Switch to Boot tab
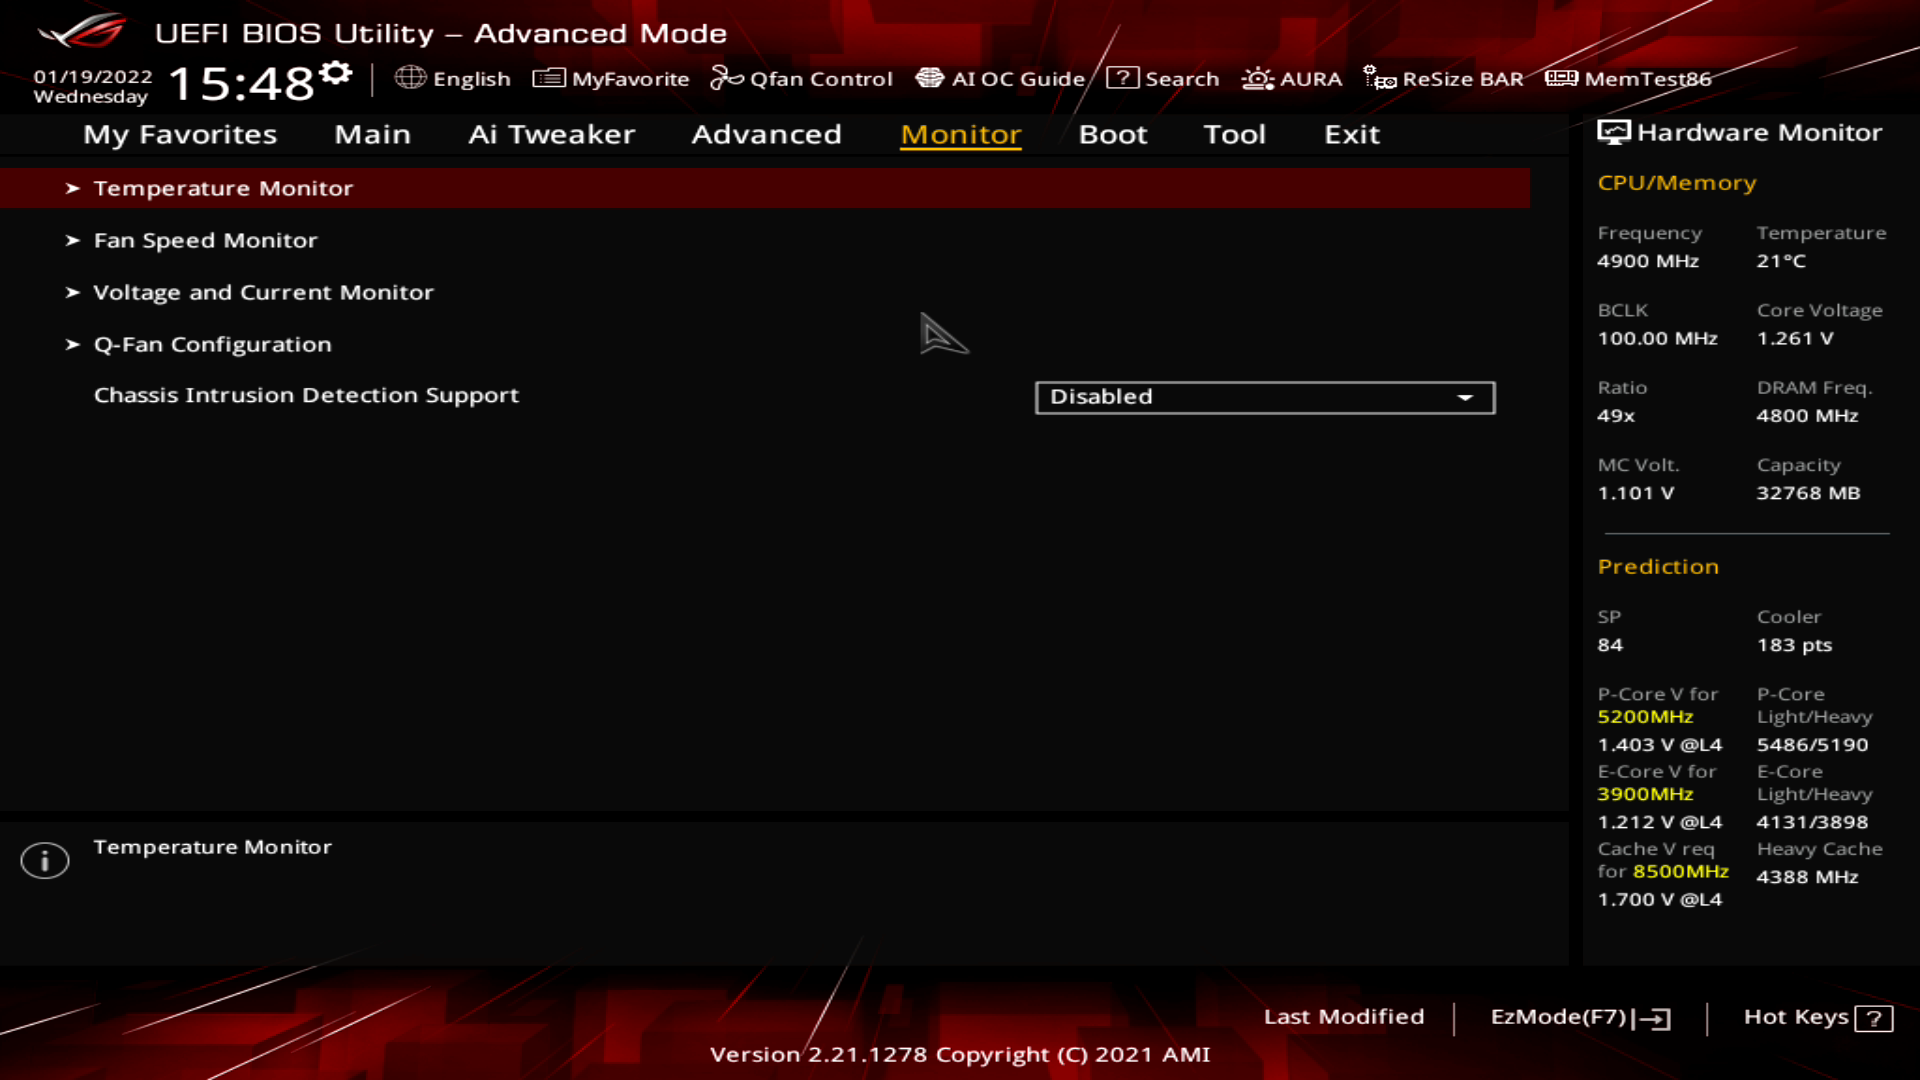Image resolution: width=1920 pixels, height=1080 pixels. [1113, 133]
